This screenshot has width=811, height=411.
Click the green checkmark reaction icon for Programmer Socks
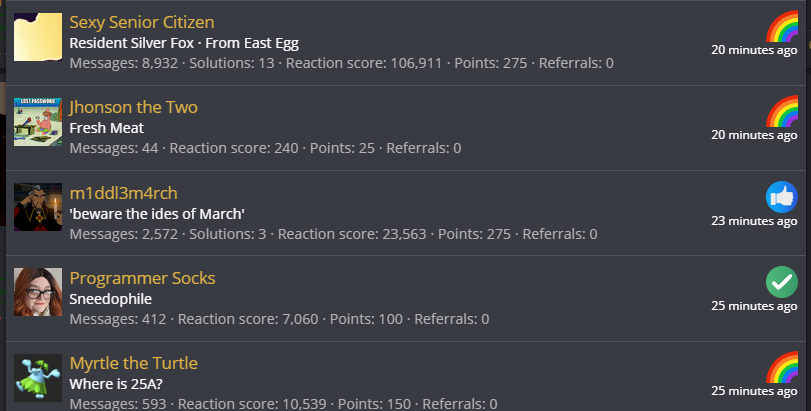(782, 282)
